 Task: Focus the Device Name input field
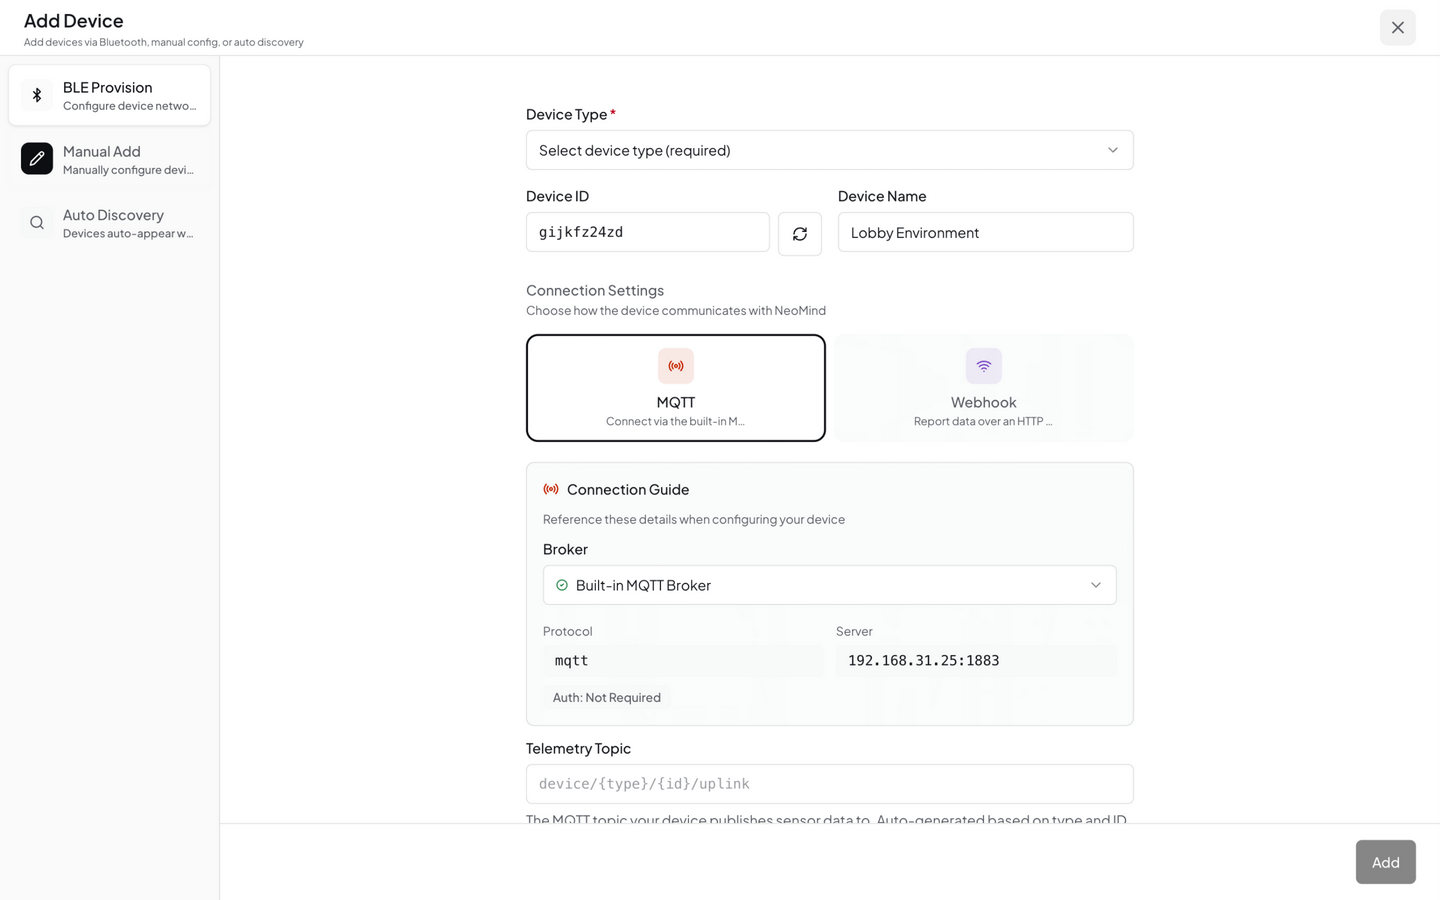pos(986,232)
